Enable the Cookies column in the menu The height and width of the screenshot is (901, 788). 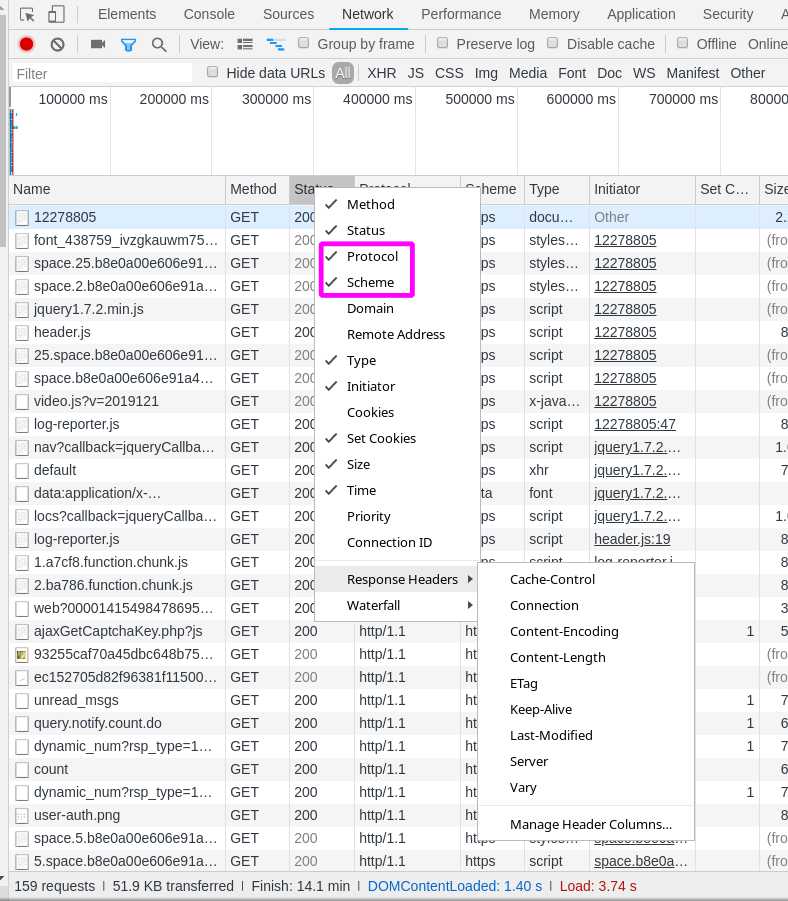pyautogui.click(x=398, y=413)
